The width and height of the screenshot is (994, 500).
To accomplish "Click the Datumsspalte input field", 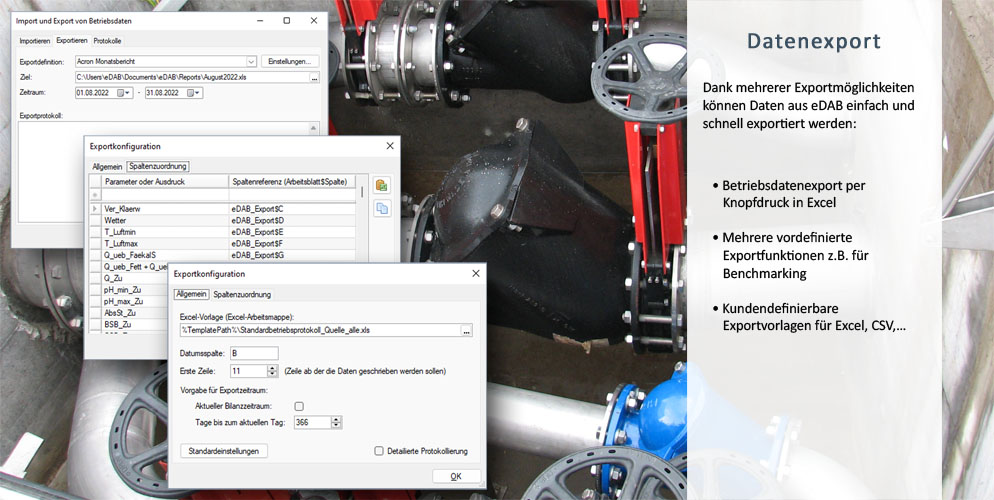I will coord(254,353).
